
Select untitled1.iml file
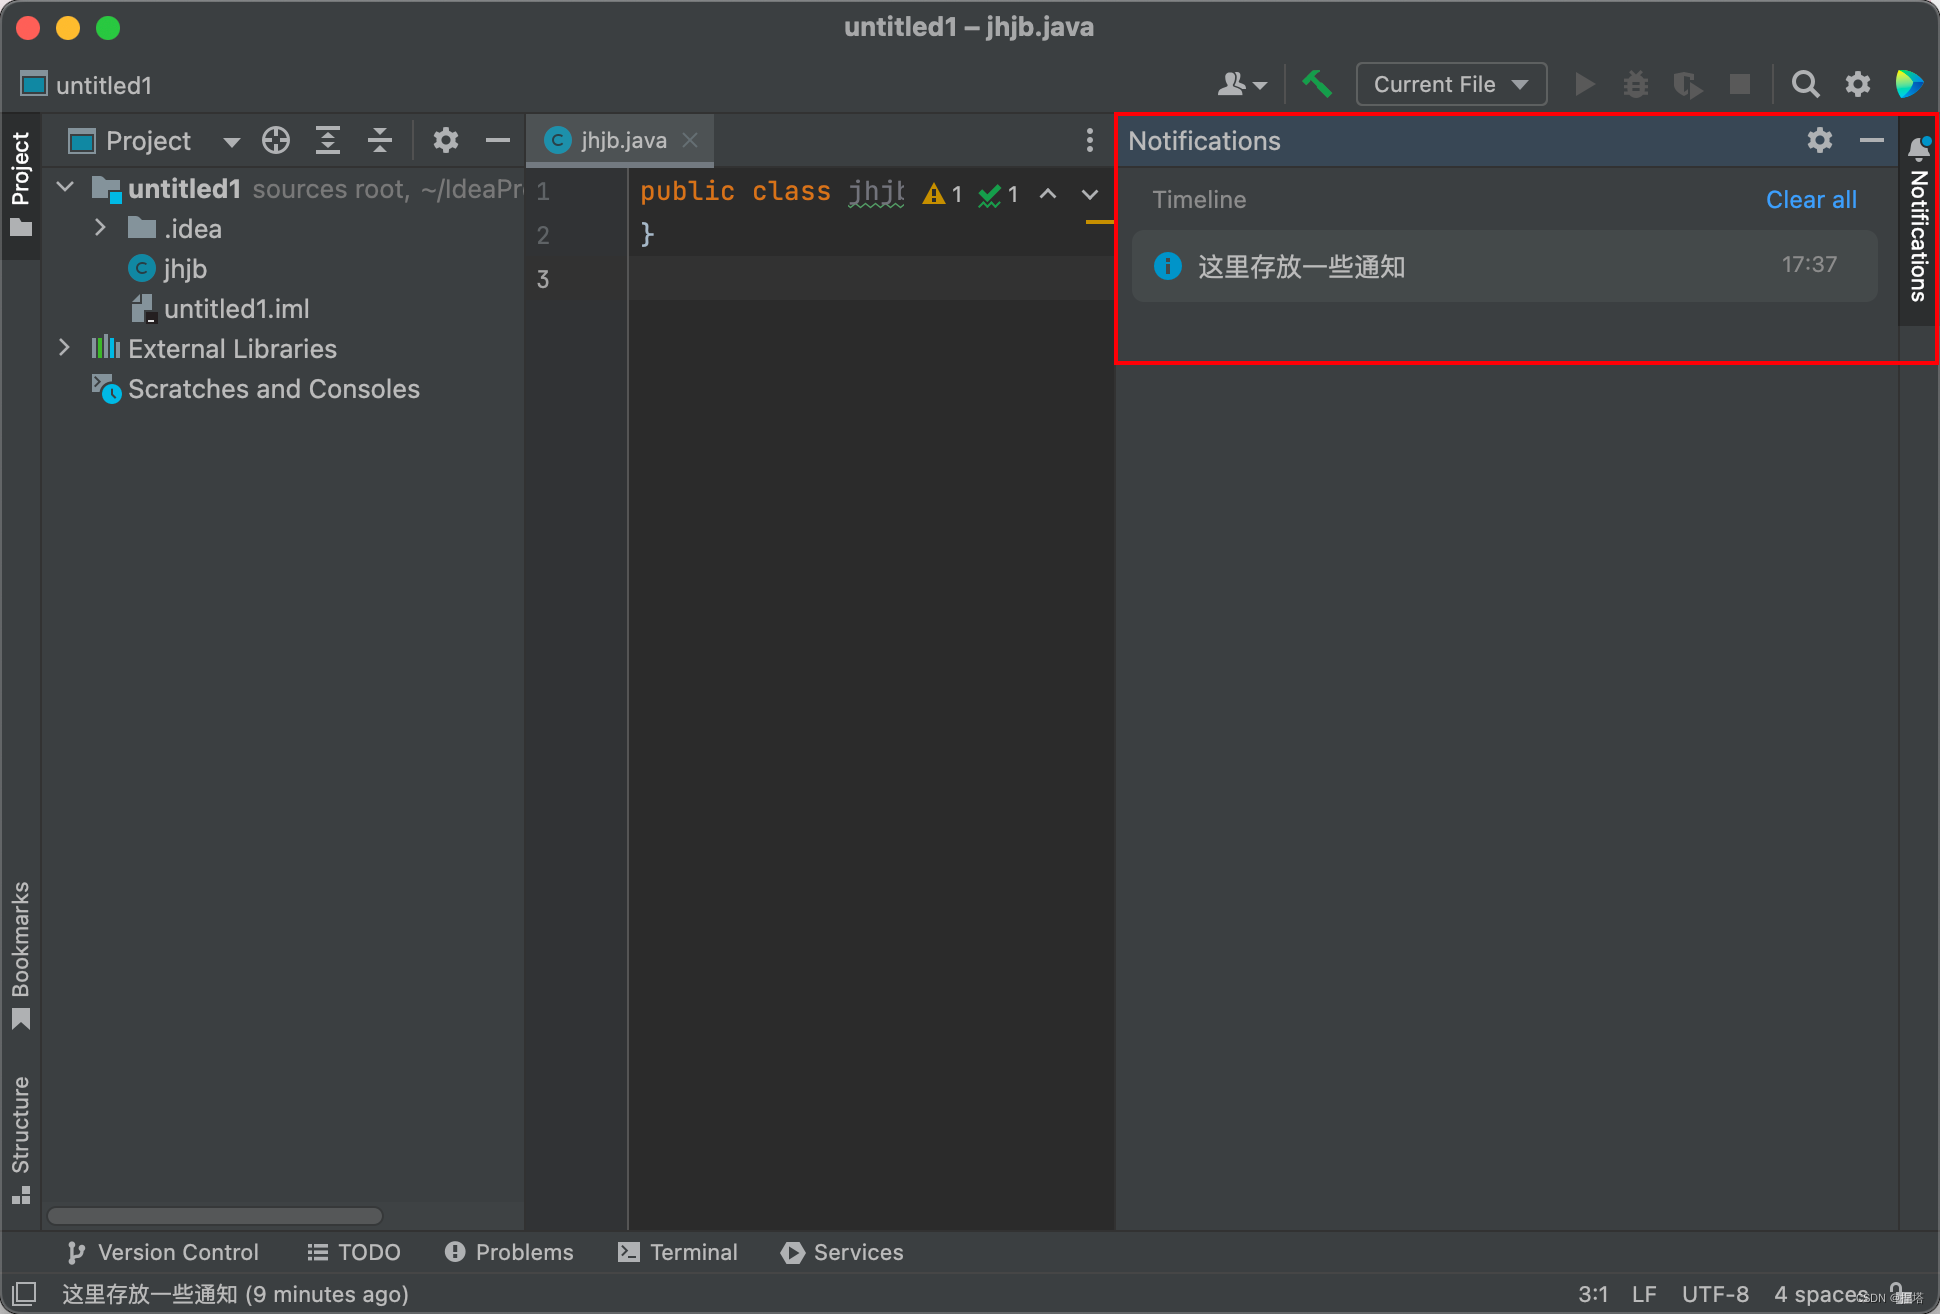pos(220,309)
